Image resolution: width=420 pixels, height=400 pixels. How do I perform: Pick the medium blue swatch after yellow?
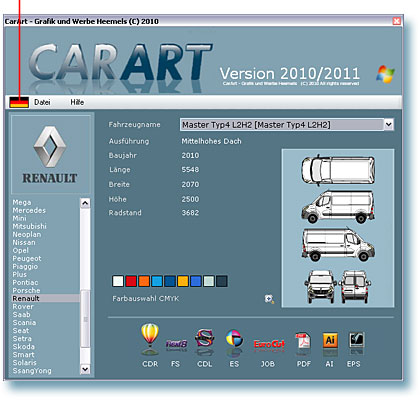(x=196, y=281)
